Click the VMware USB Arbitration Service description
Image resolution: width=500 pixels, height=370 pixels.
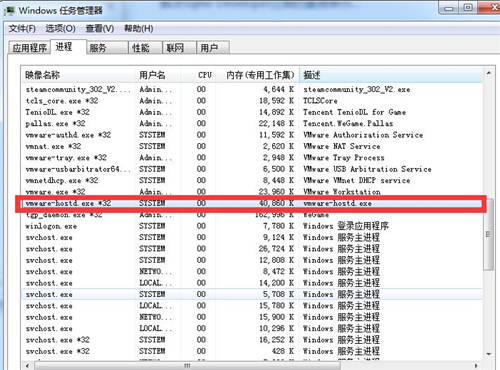click(x=367, y=169)
